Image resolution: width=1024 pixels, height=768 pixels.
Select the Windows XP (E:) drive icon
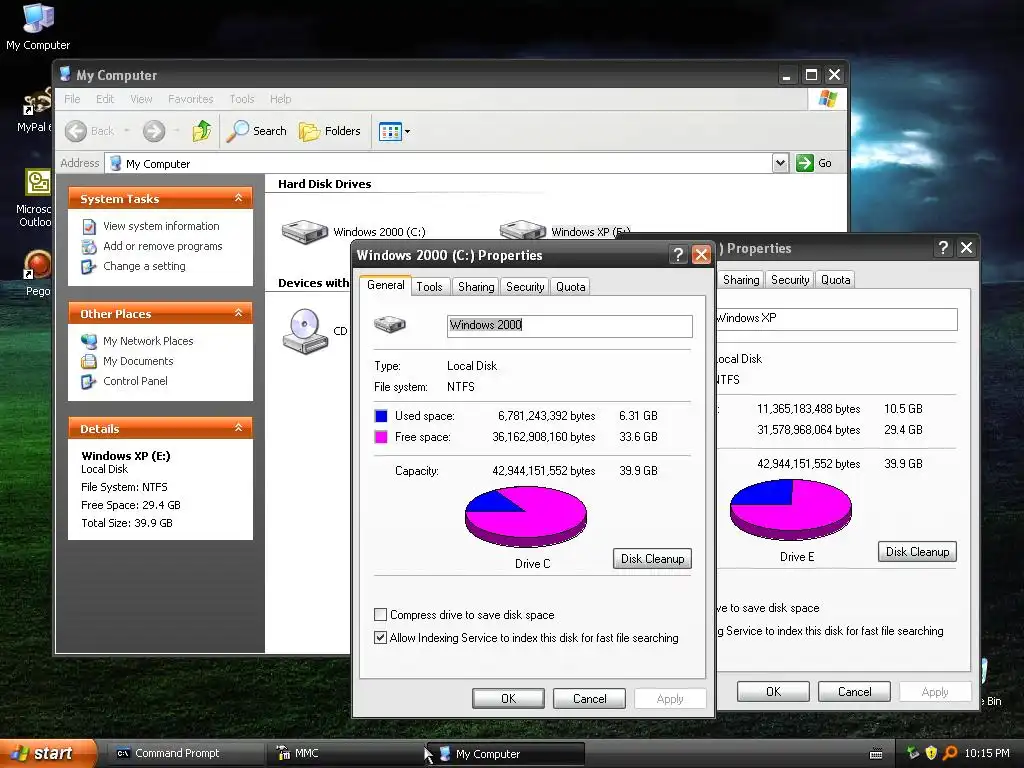point(522,229)
